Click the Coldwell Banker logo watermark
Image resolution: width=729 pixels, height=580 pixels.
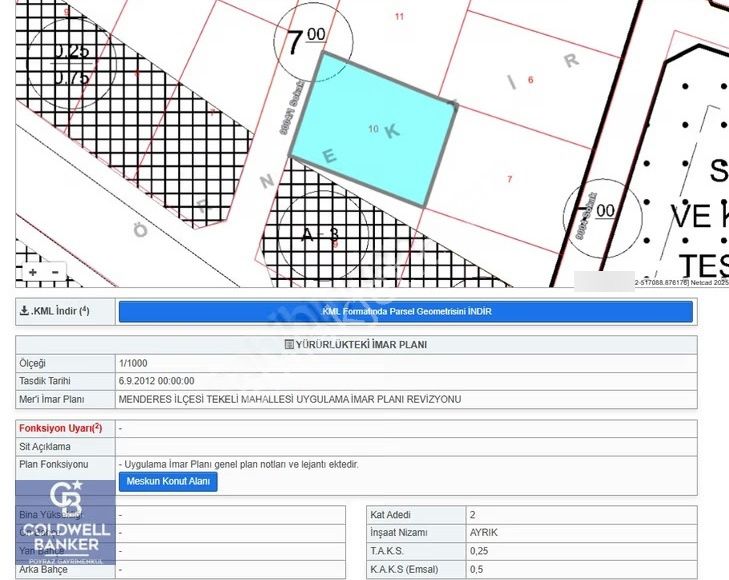(x=65, y=520)
